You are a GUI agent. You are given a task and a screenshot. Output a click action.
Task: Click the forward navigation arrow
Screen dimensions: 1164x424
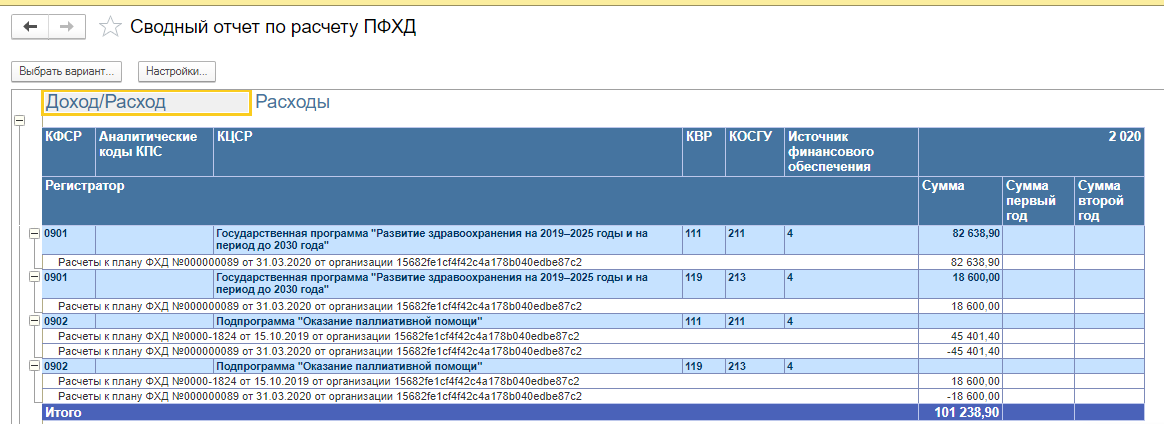tap(67, 27)
